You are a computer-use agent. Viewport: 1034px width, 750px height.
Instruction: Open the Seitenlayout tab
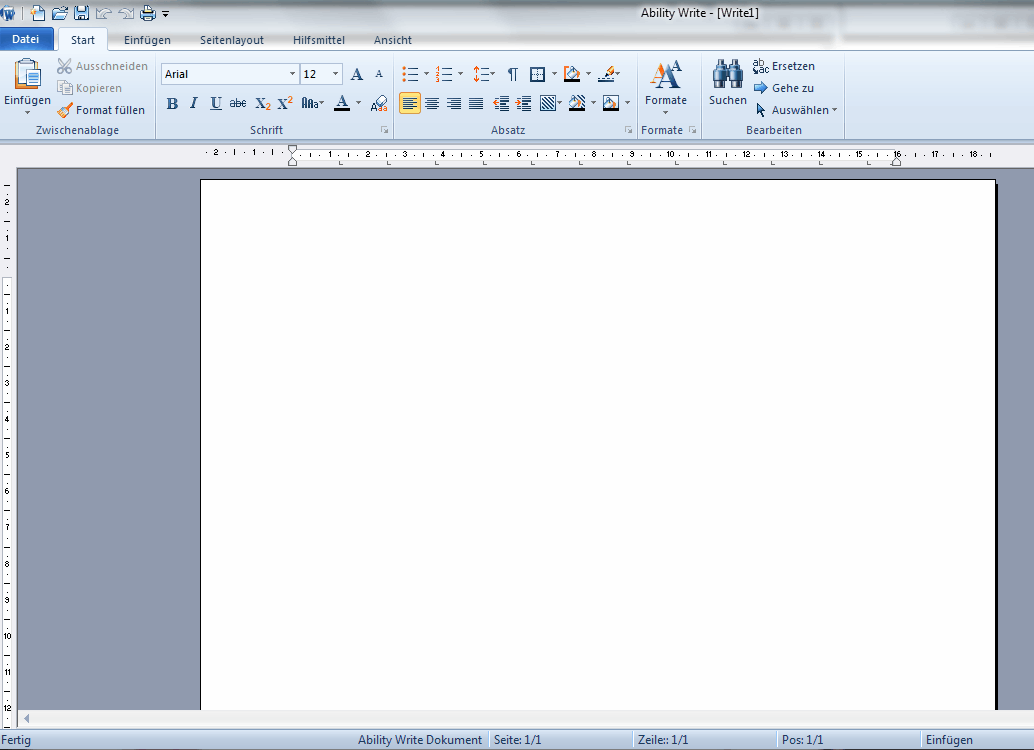(231, 40)
